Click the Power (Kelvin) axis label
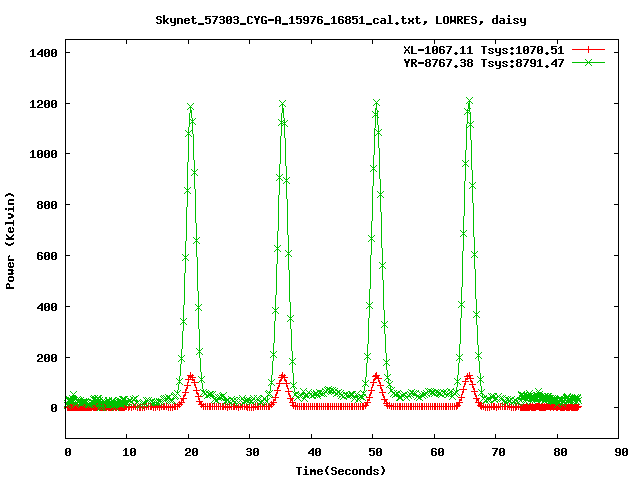Viewport: 640px width, 480px height. coord(10,241)
